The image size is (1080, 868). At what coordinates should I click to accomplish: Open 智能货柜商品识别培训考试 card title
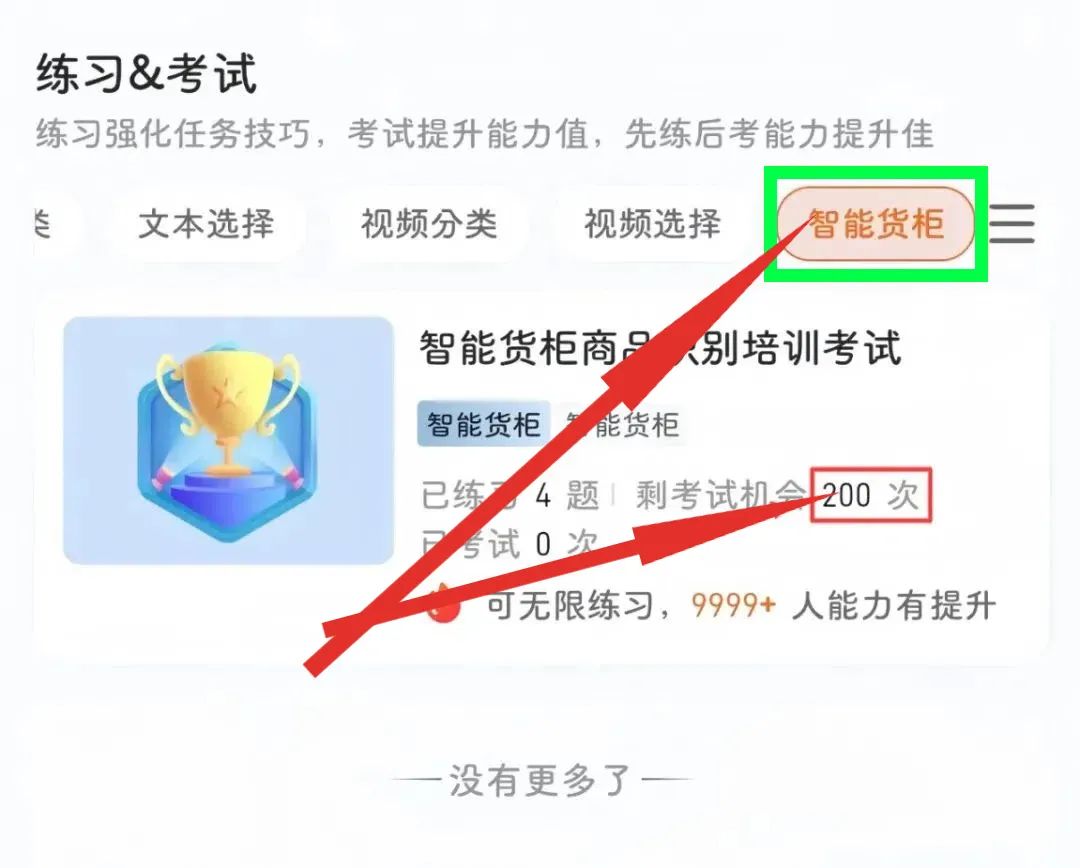(661, 348)
